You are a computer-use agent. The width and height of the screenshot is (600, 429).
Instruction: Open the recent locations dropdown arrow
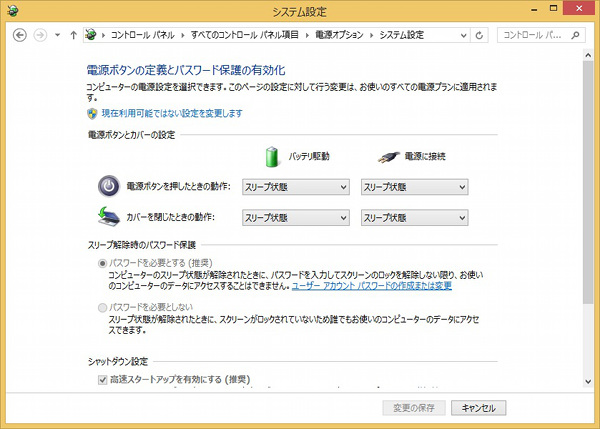coord(57,35)
